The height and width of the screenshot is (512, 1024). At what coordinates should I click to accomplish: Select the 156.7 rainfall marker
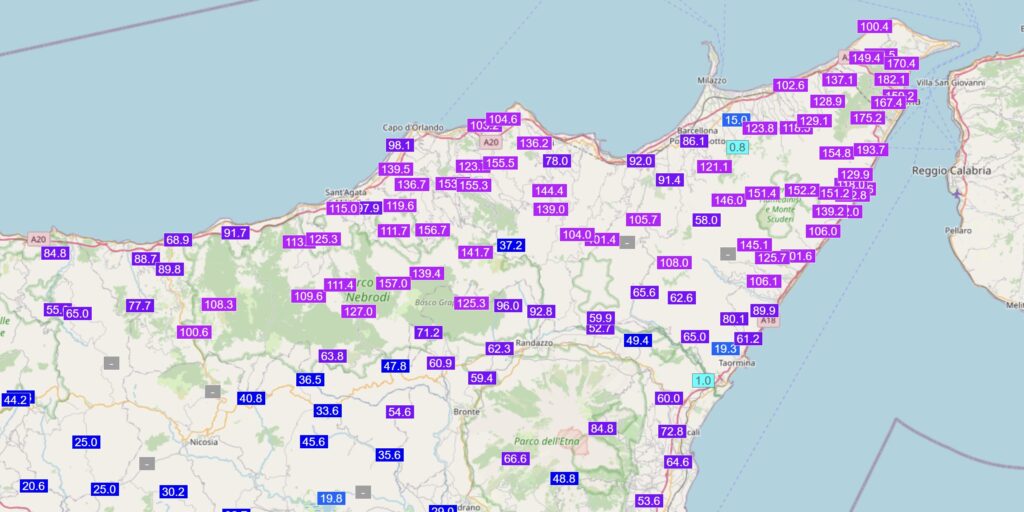432,230
